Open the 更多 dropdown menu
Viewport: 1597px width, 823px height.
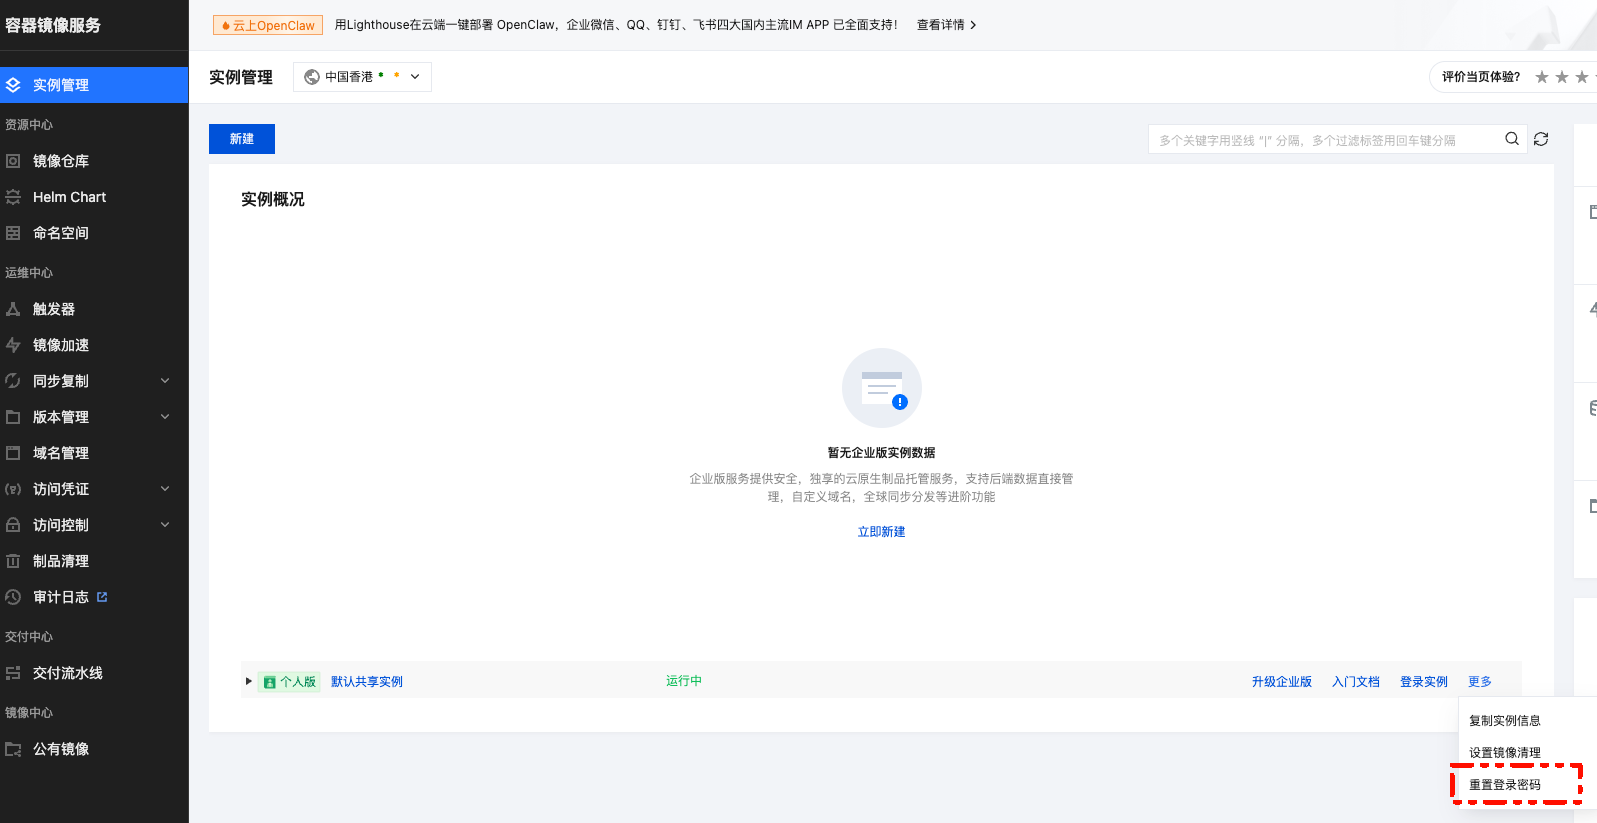[1480, 682]
